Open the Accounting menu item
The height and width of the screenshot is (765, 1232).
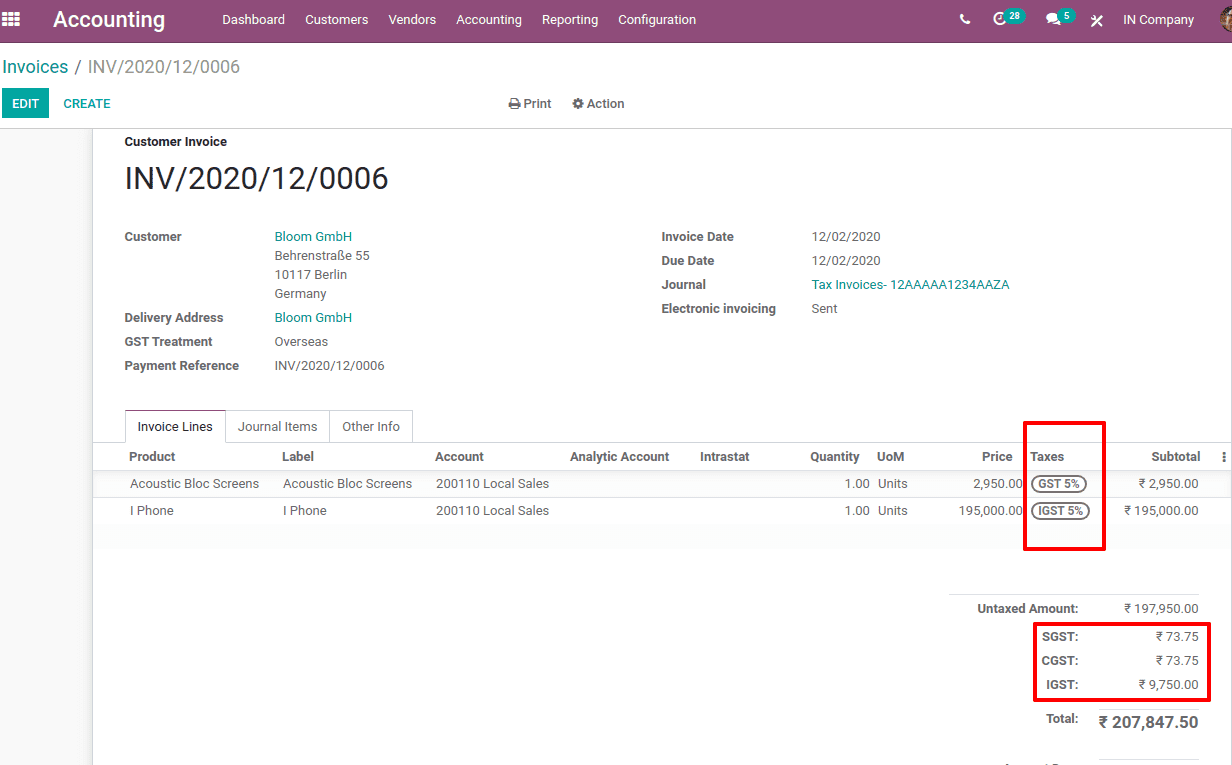pos(489,19)
